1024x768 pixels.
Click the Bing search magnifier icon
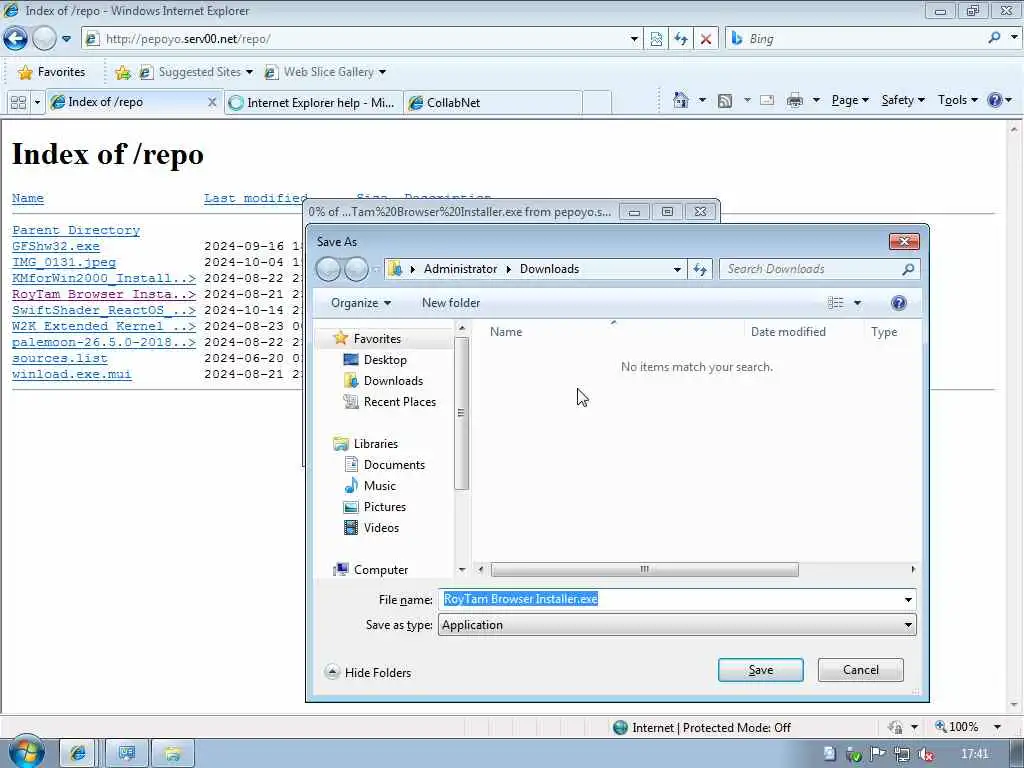tap(994, 38)
